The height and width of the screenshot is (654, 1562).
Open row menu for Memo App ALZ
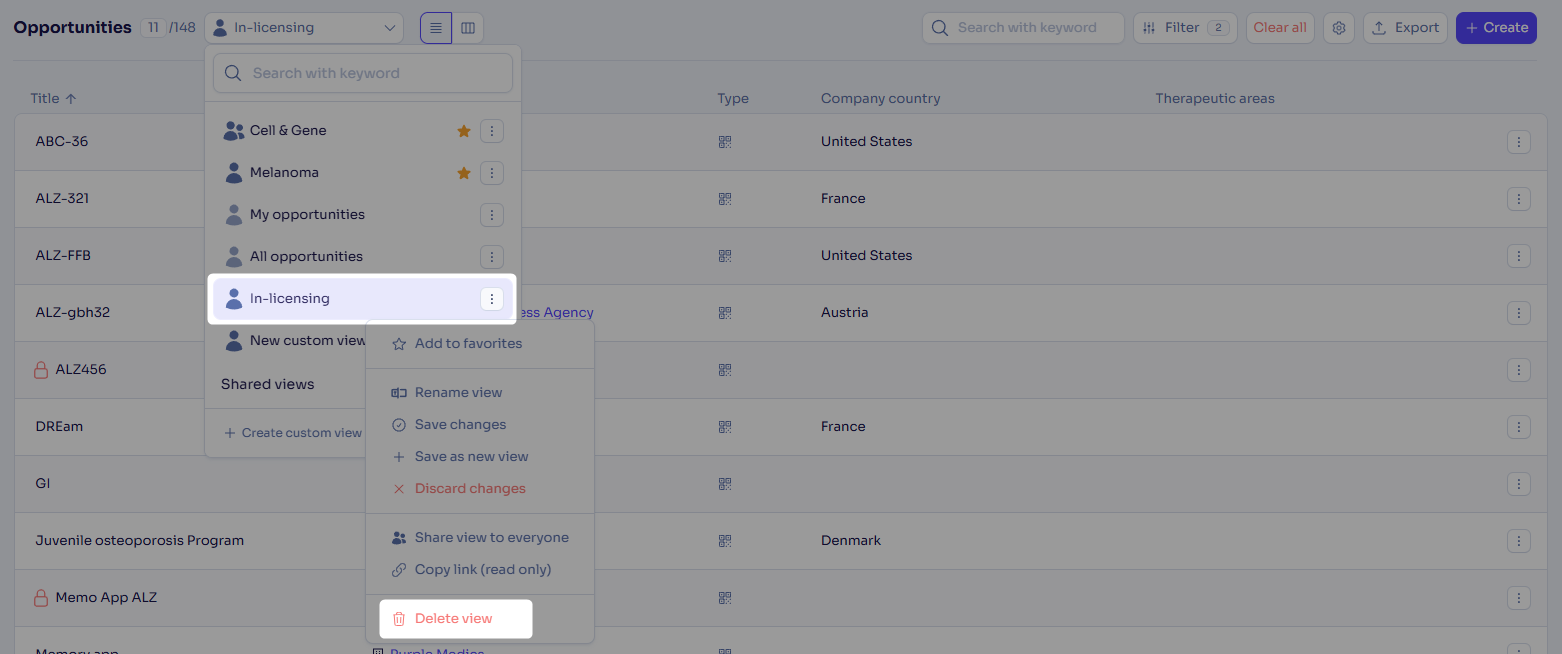pyautogui.click(x=1519, y=598)
